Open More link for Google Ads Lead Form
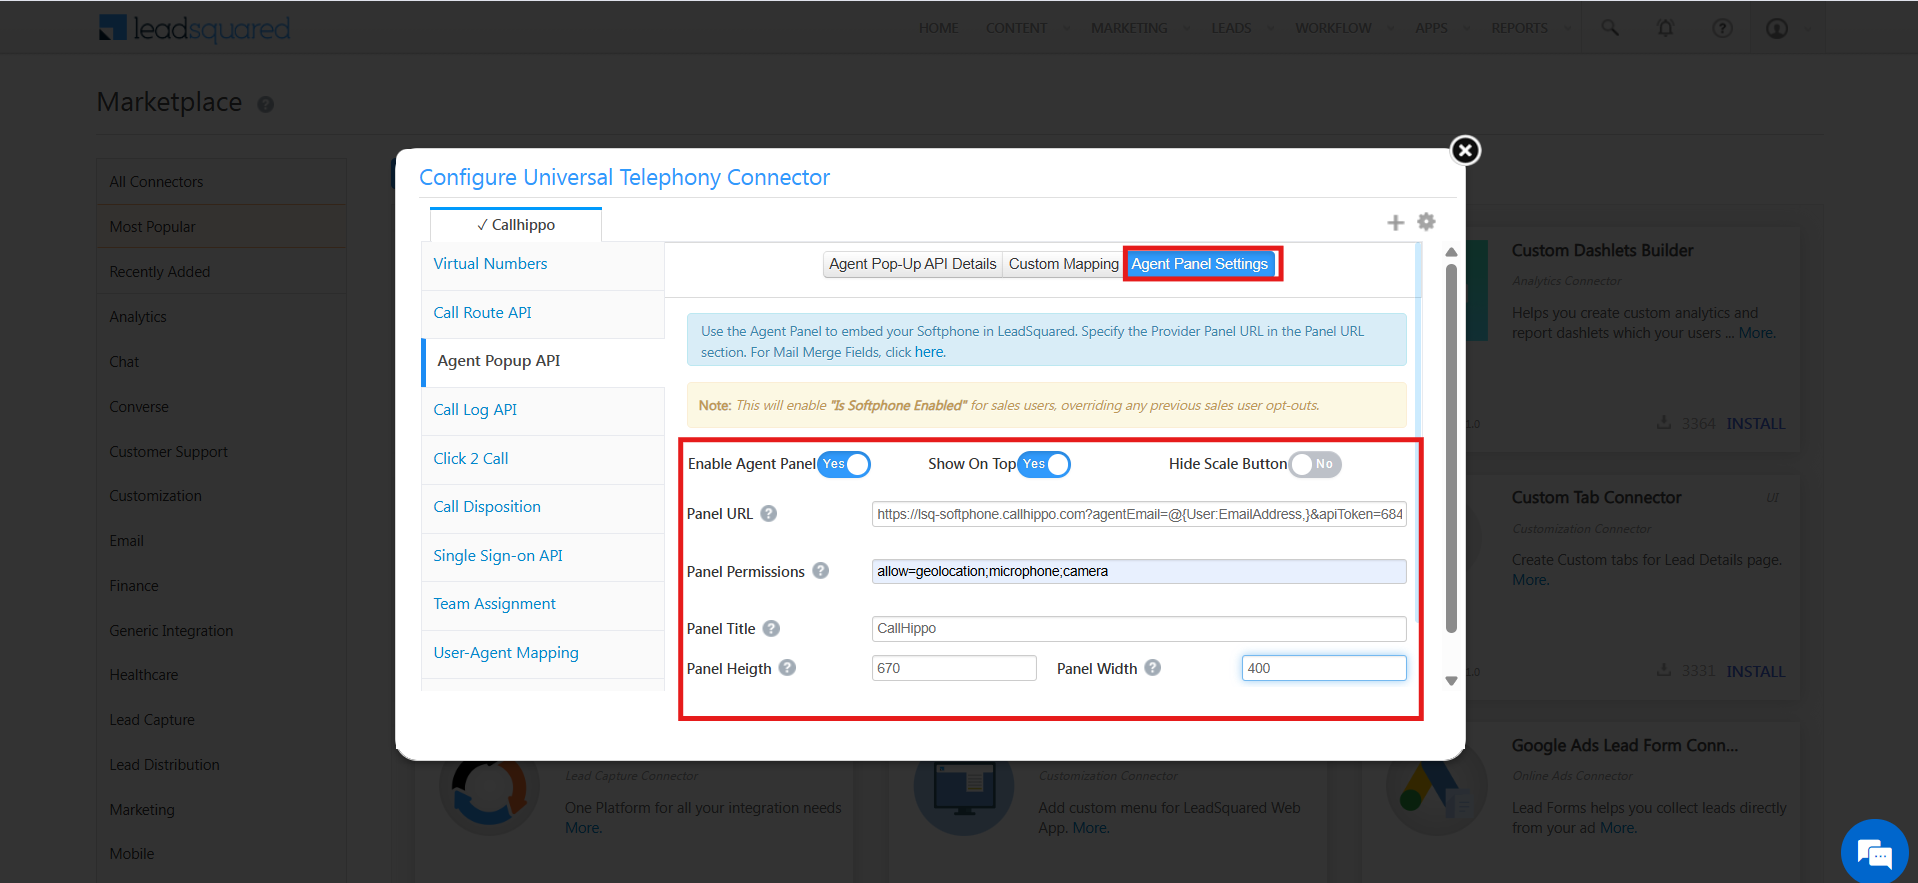The height and width of the screenshot is (883, 1918). 1618,828
